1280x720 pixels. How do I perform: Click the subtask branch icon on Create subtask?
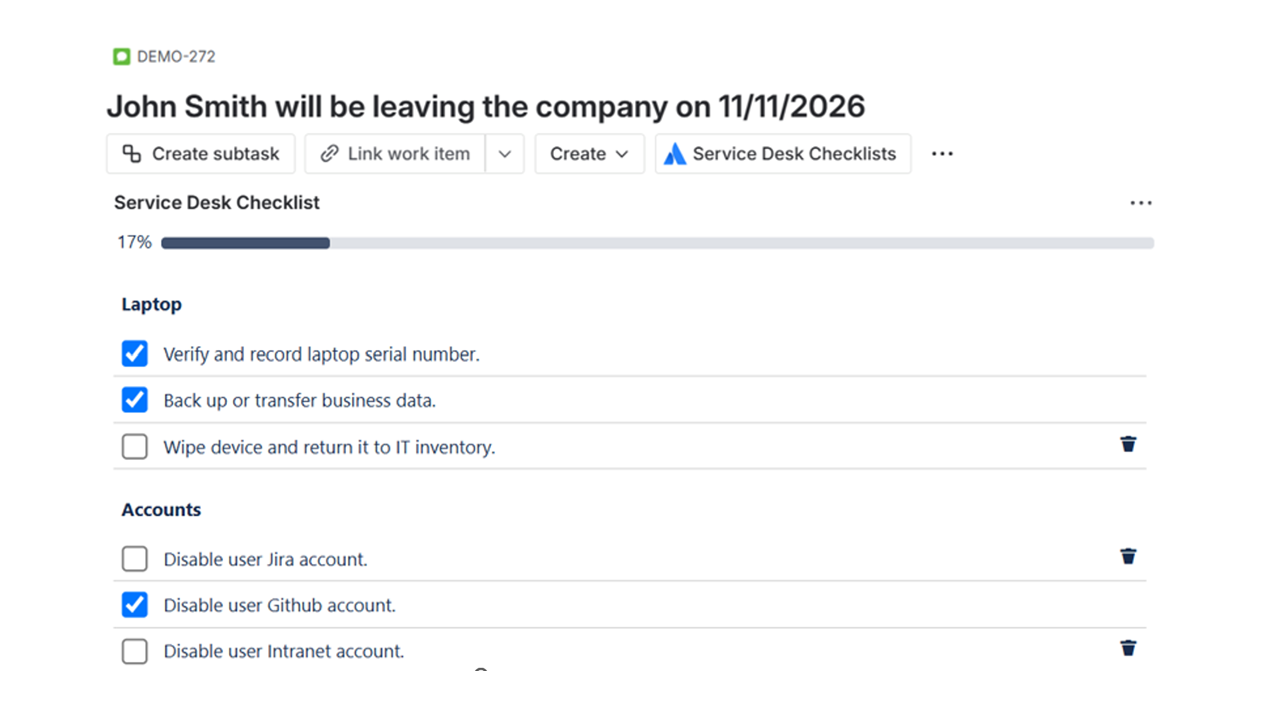pos(131,153)
